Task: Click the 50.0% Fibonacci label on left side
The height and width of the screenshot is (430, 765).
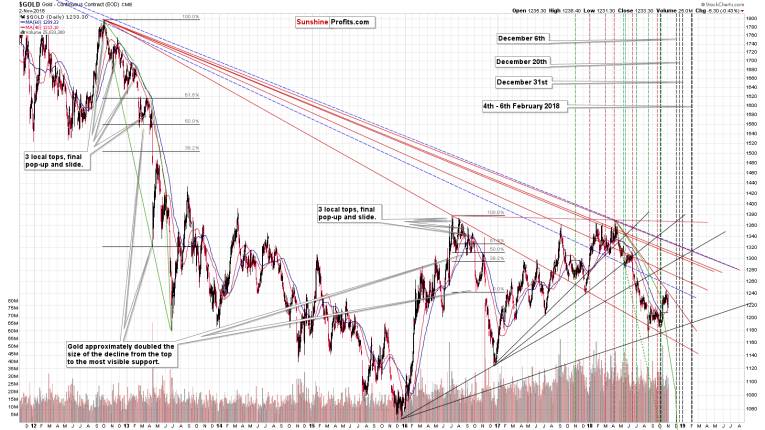Action: click(192, 122)
